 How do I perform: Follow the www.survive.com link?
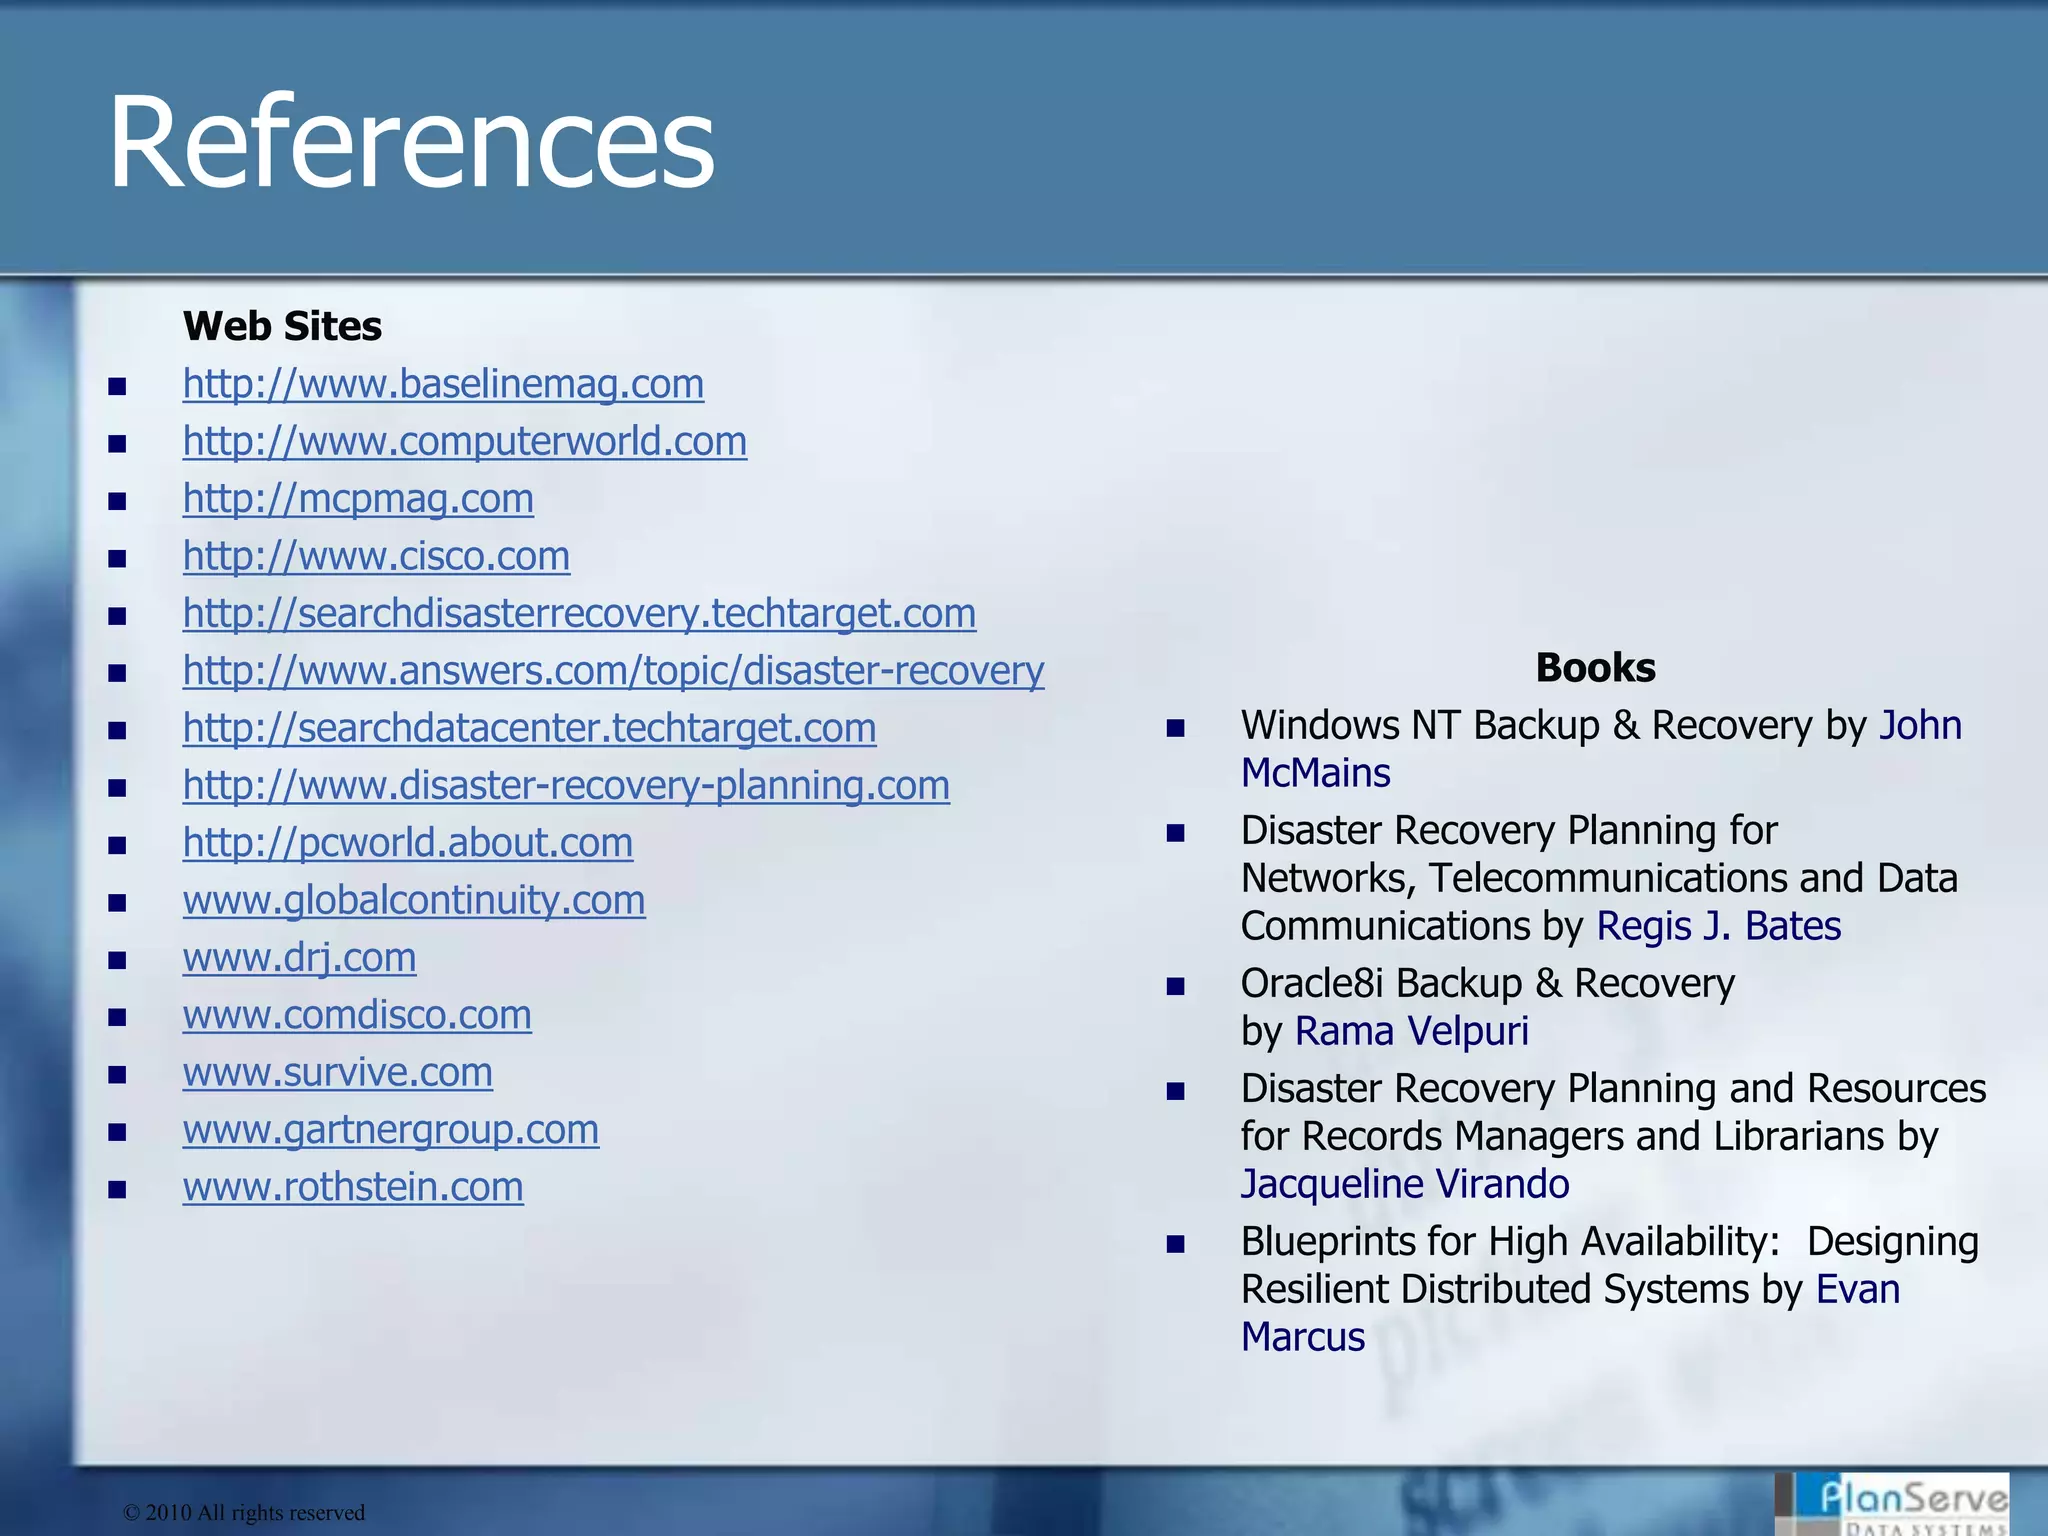337,1072
